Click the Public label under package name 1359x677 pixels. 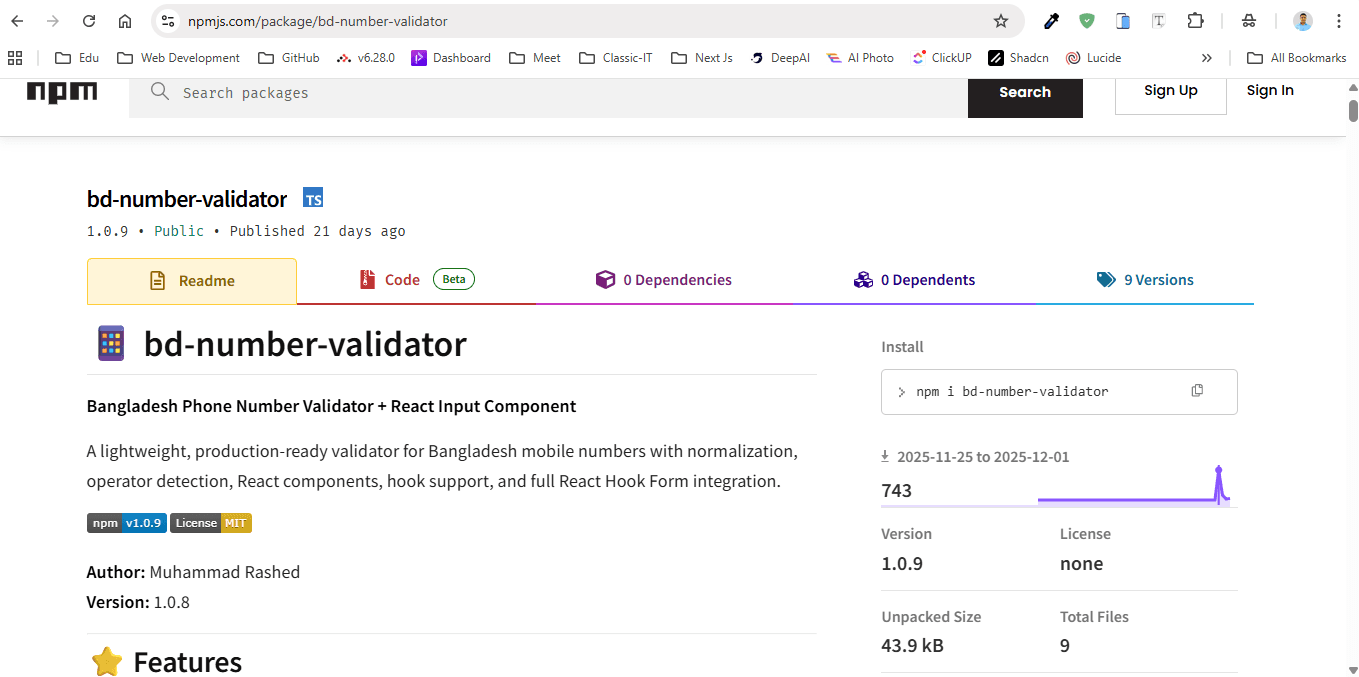tap(179, 231)
